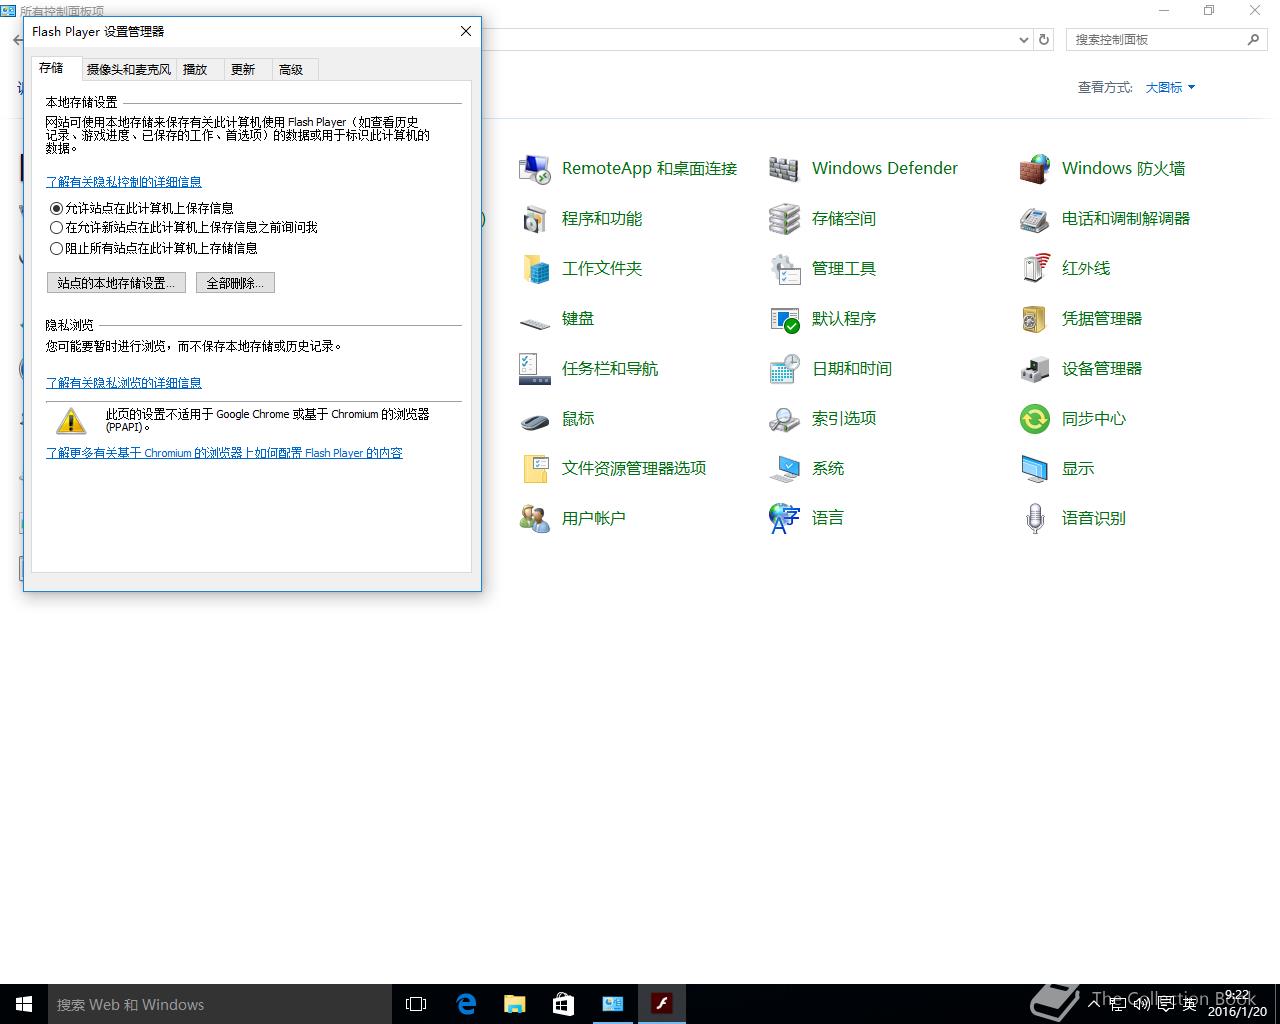This screenshot has height=1024, width=1280.
Task: Select 允许站点在此计算机上保存信息 radio button
Action: click(x=56, y=208)
